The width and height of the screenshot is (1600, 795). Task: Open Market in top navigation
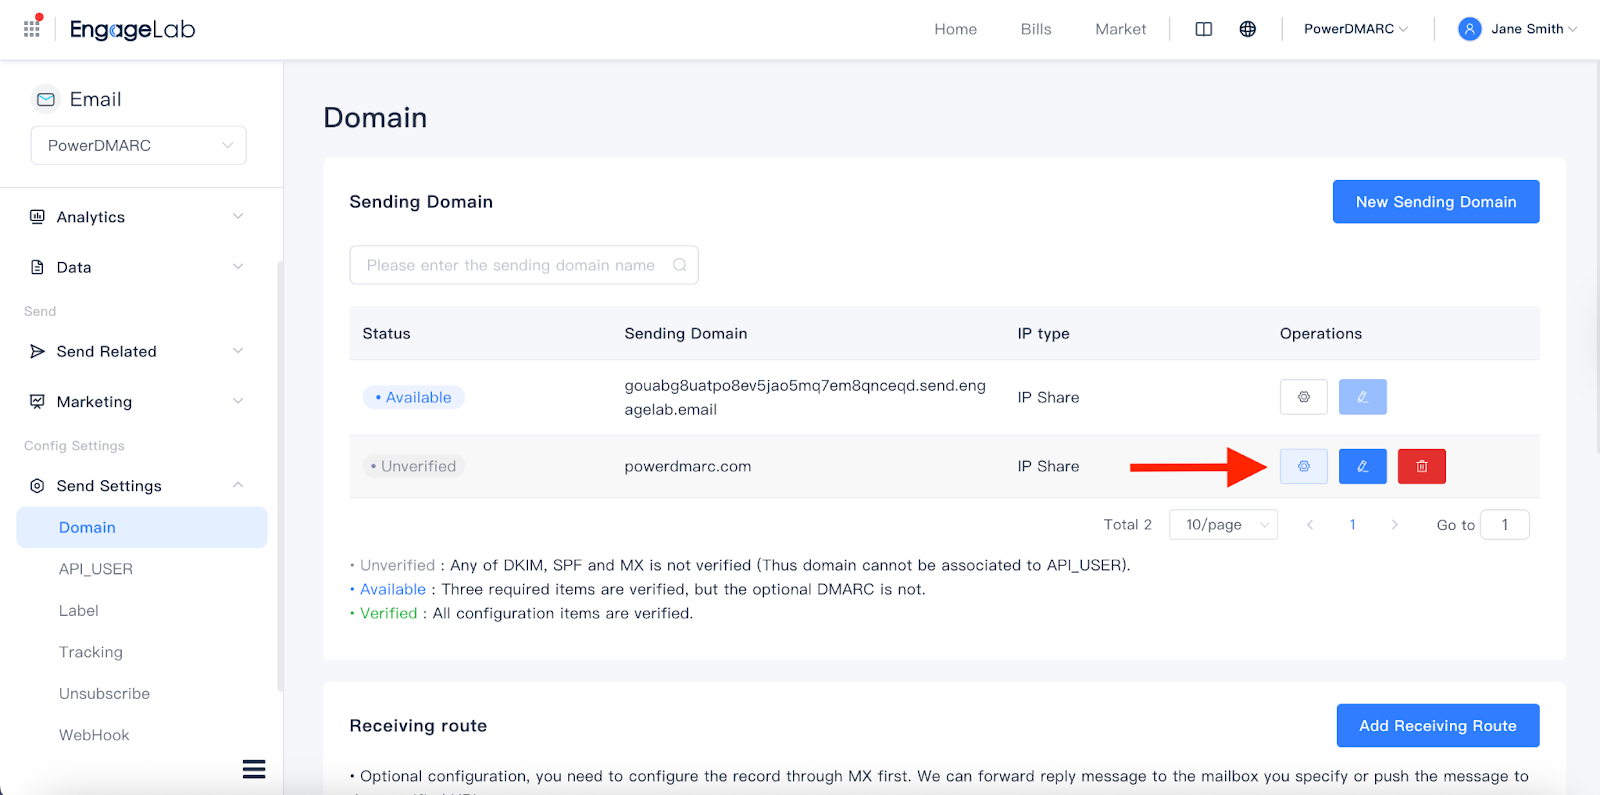[1120, 29]
